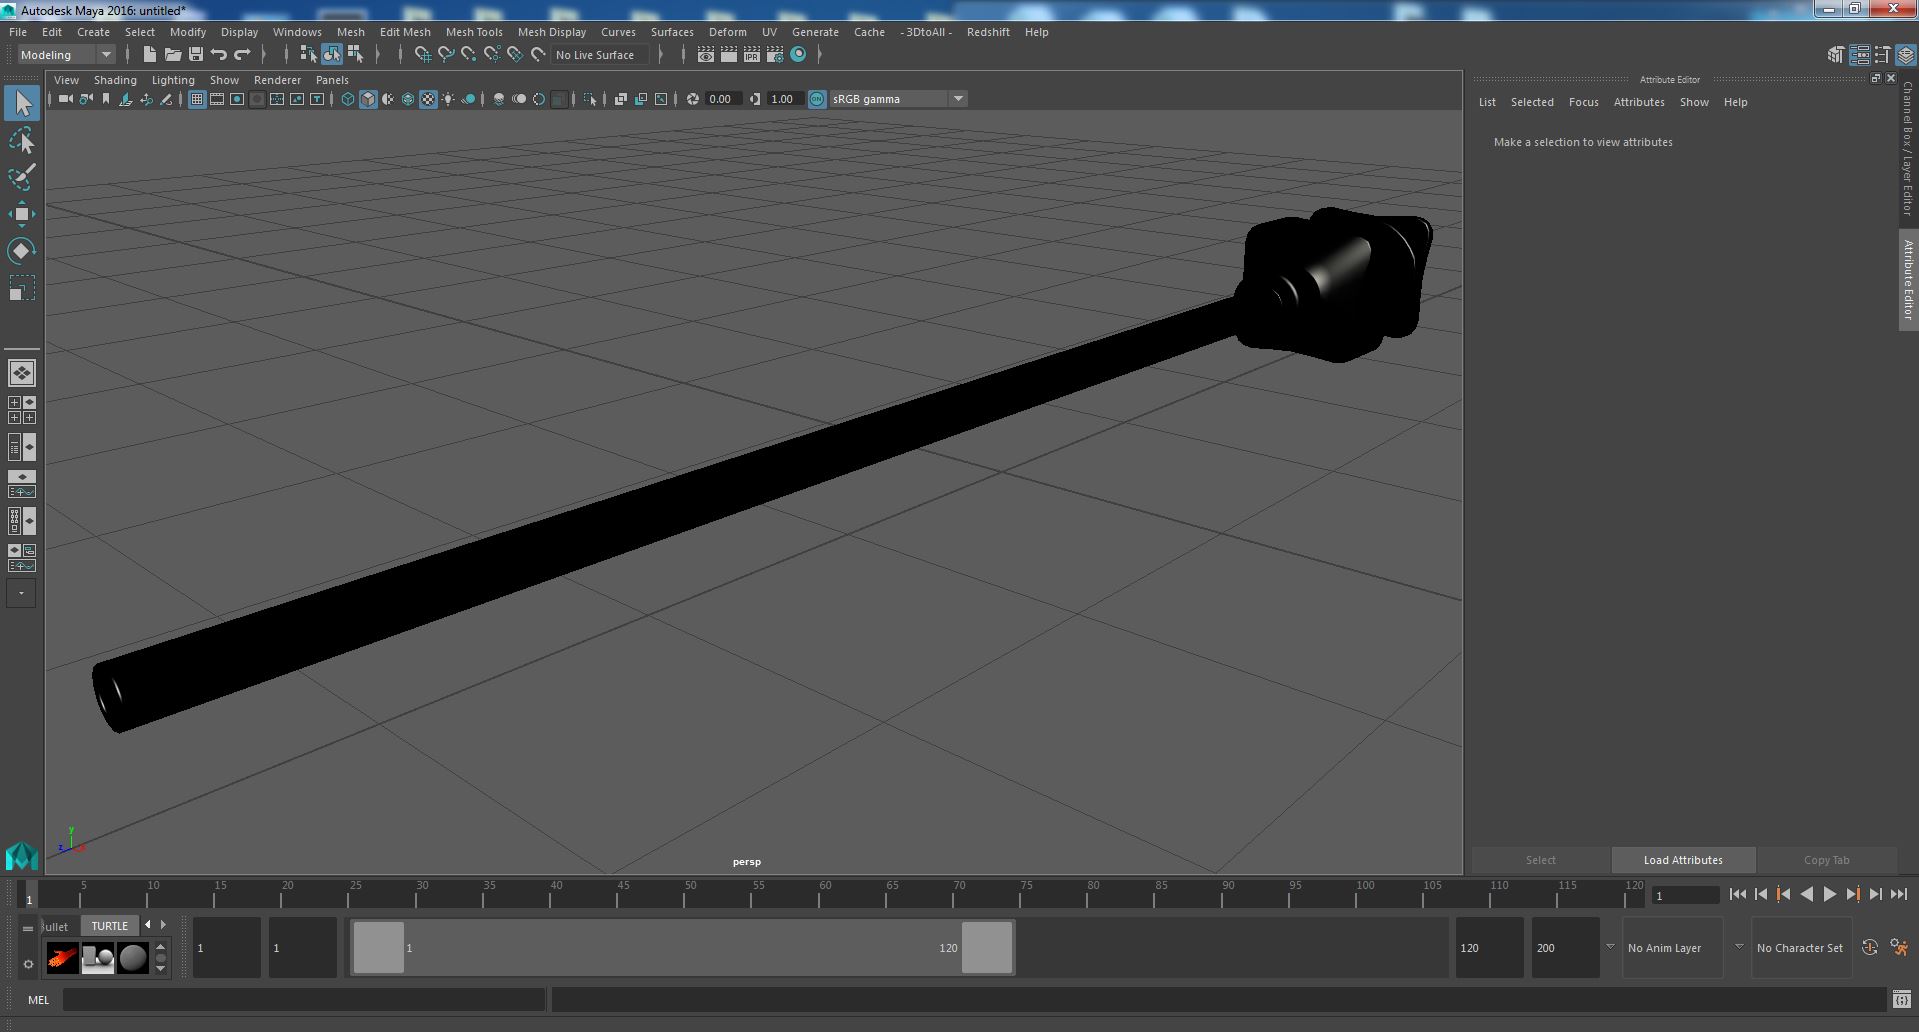Enable wireframe shading
Viewport: 1919px width, 1032px height.
pos(348,99)
